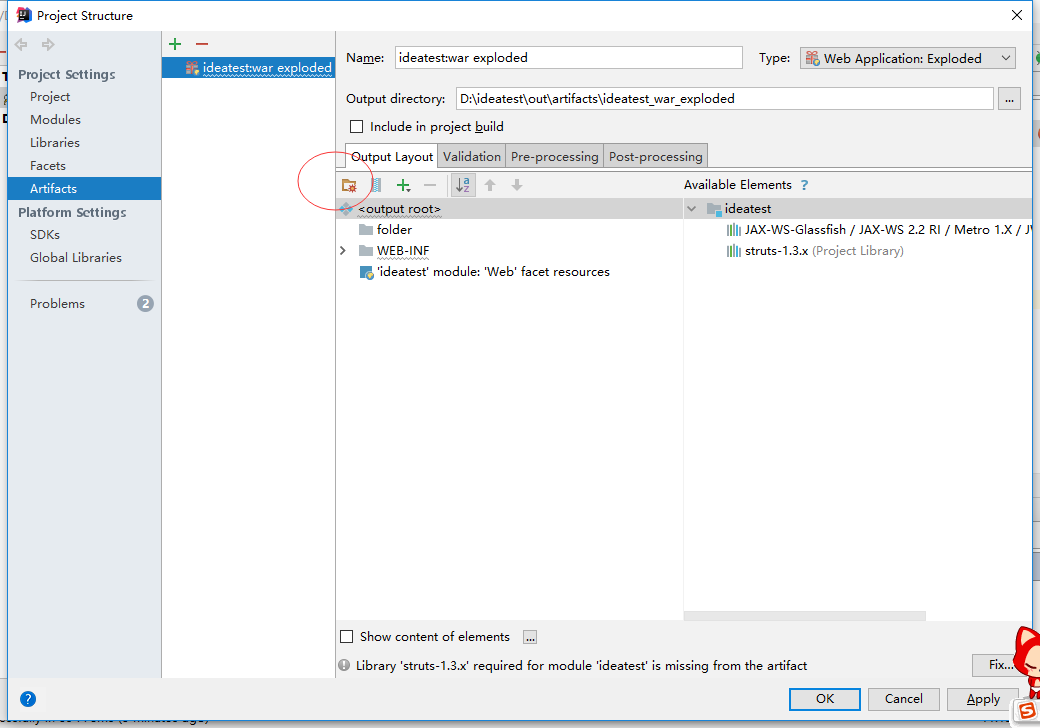The height and width of the screenshot is (728, 1040).
Task: Collapse the ideatest available elements node
Action: (x=691, y=209)
